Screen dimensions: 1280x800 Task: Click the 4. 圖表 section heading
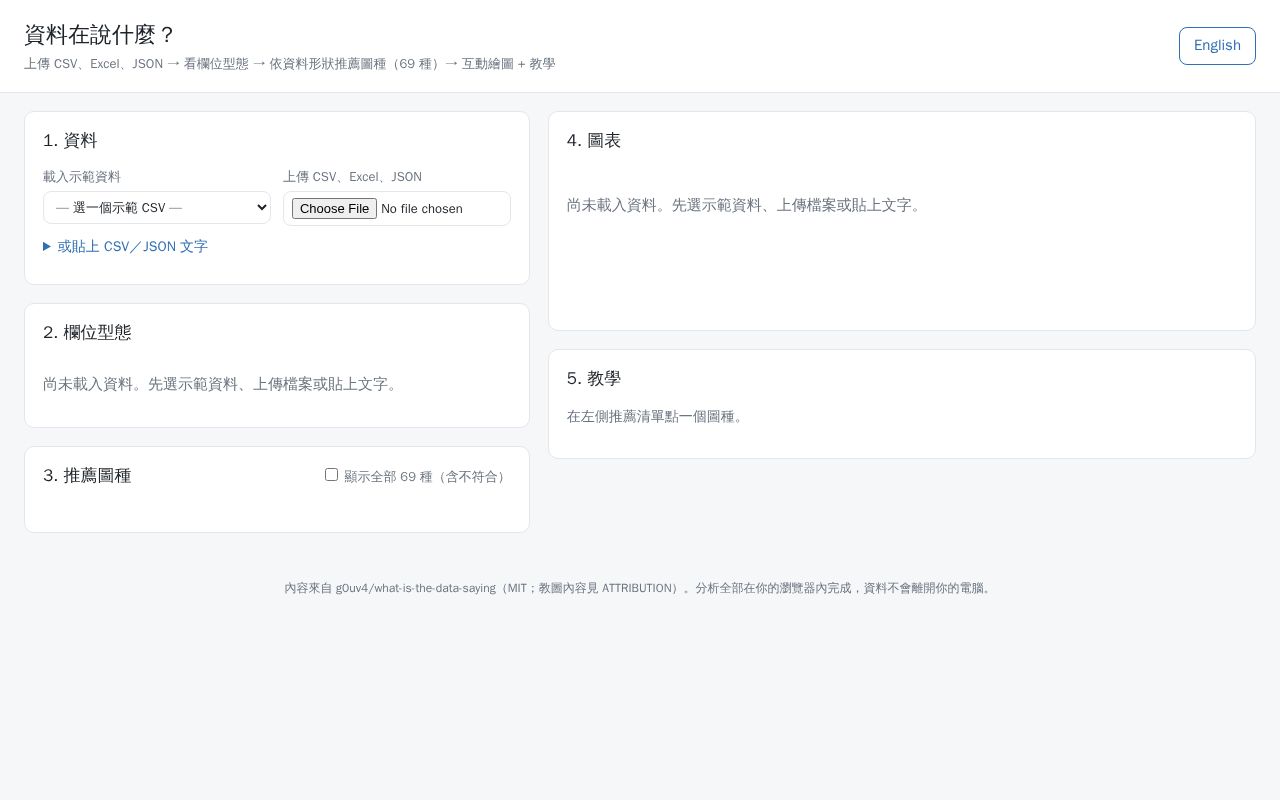pos(594,141)
